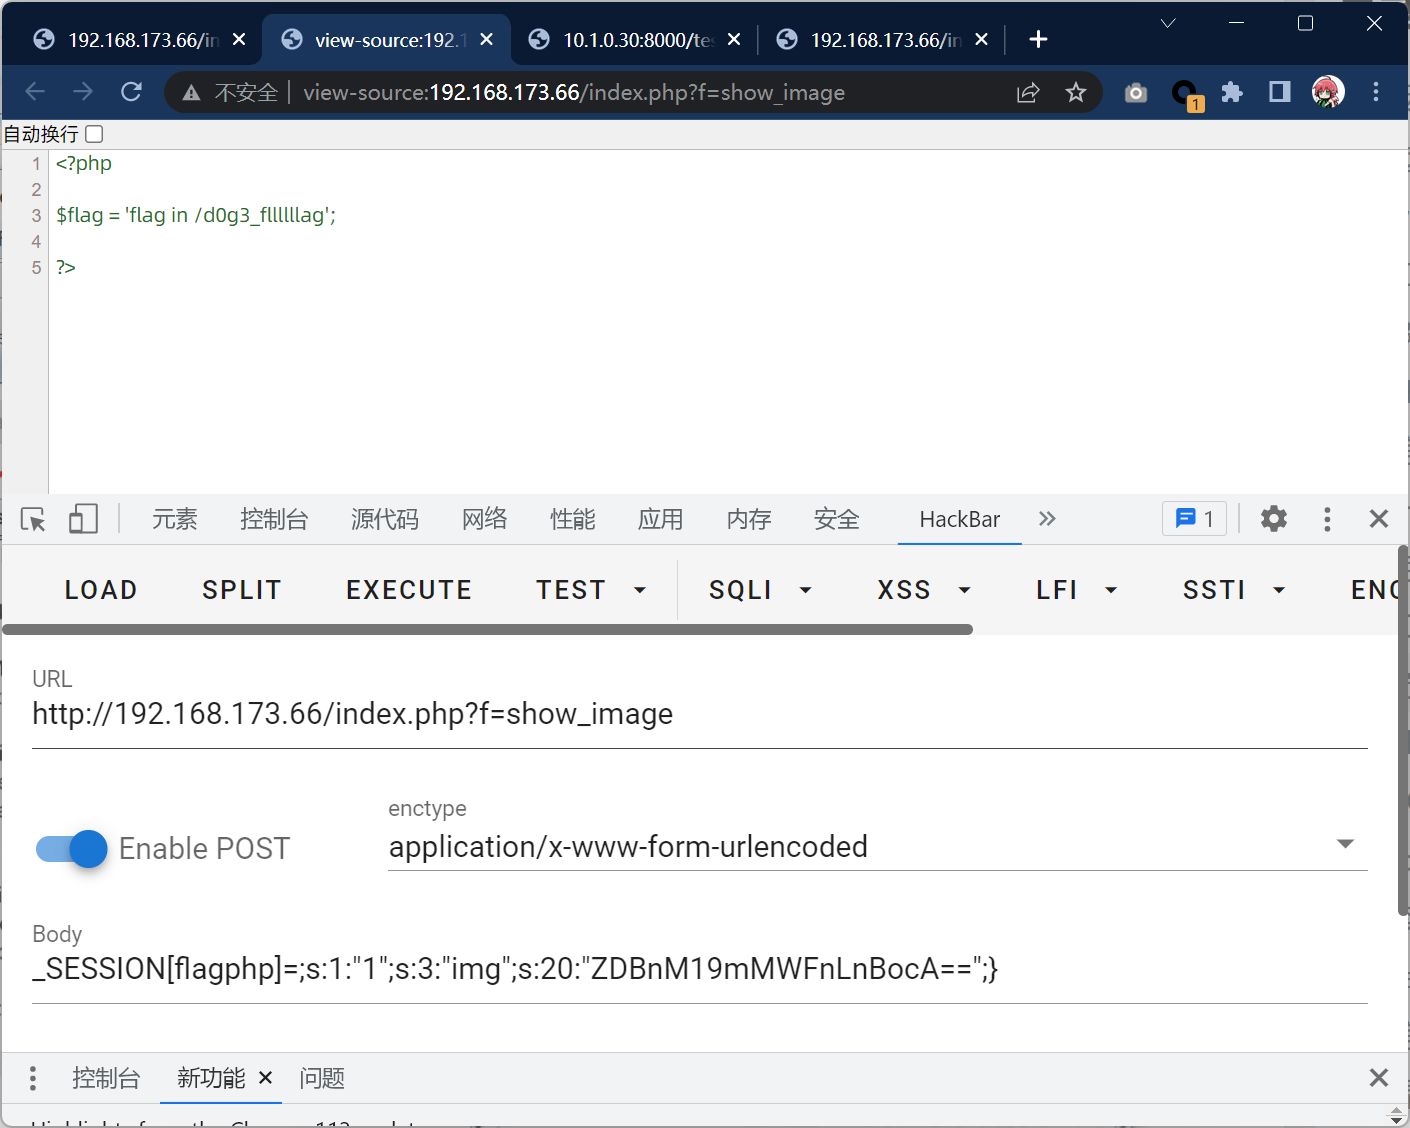This screenshot has height=1128, width=1410.
Task: Open the browser extensions puzzle icon
Action: pyautogui.click(x=1232, y=93)
